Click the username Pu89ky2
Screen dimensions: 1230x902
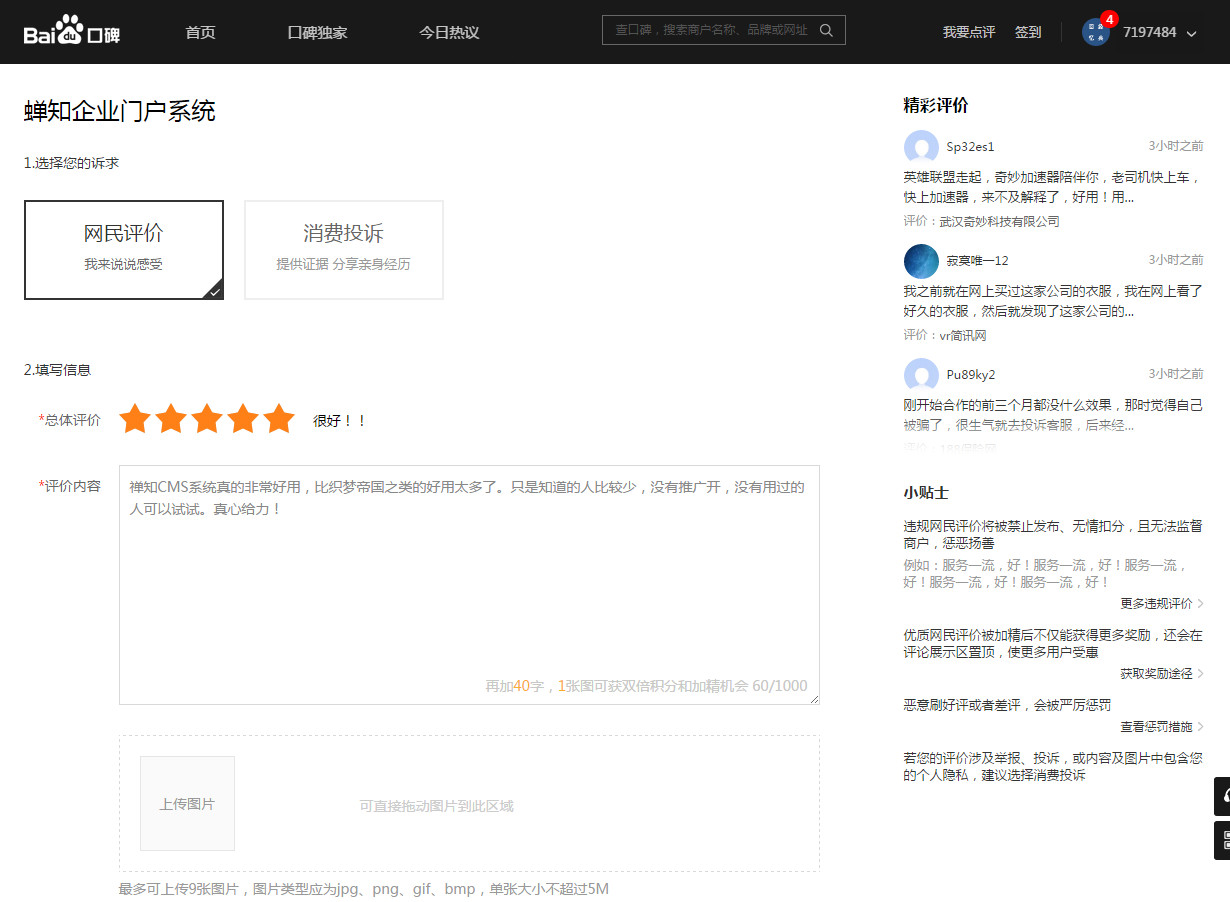coord(971,375)
